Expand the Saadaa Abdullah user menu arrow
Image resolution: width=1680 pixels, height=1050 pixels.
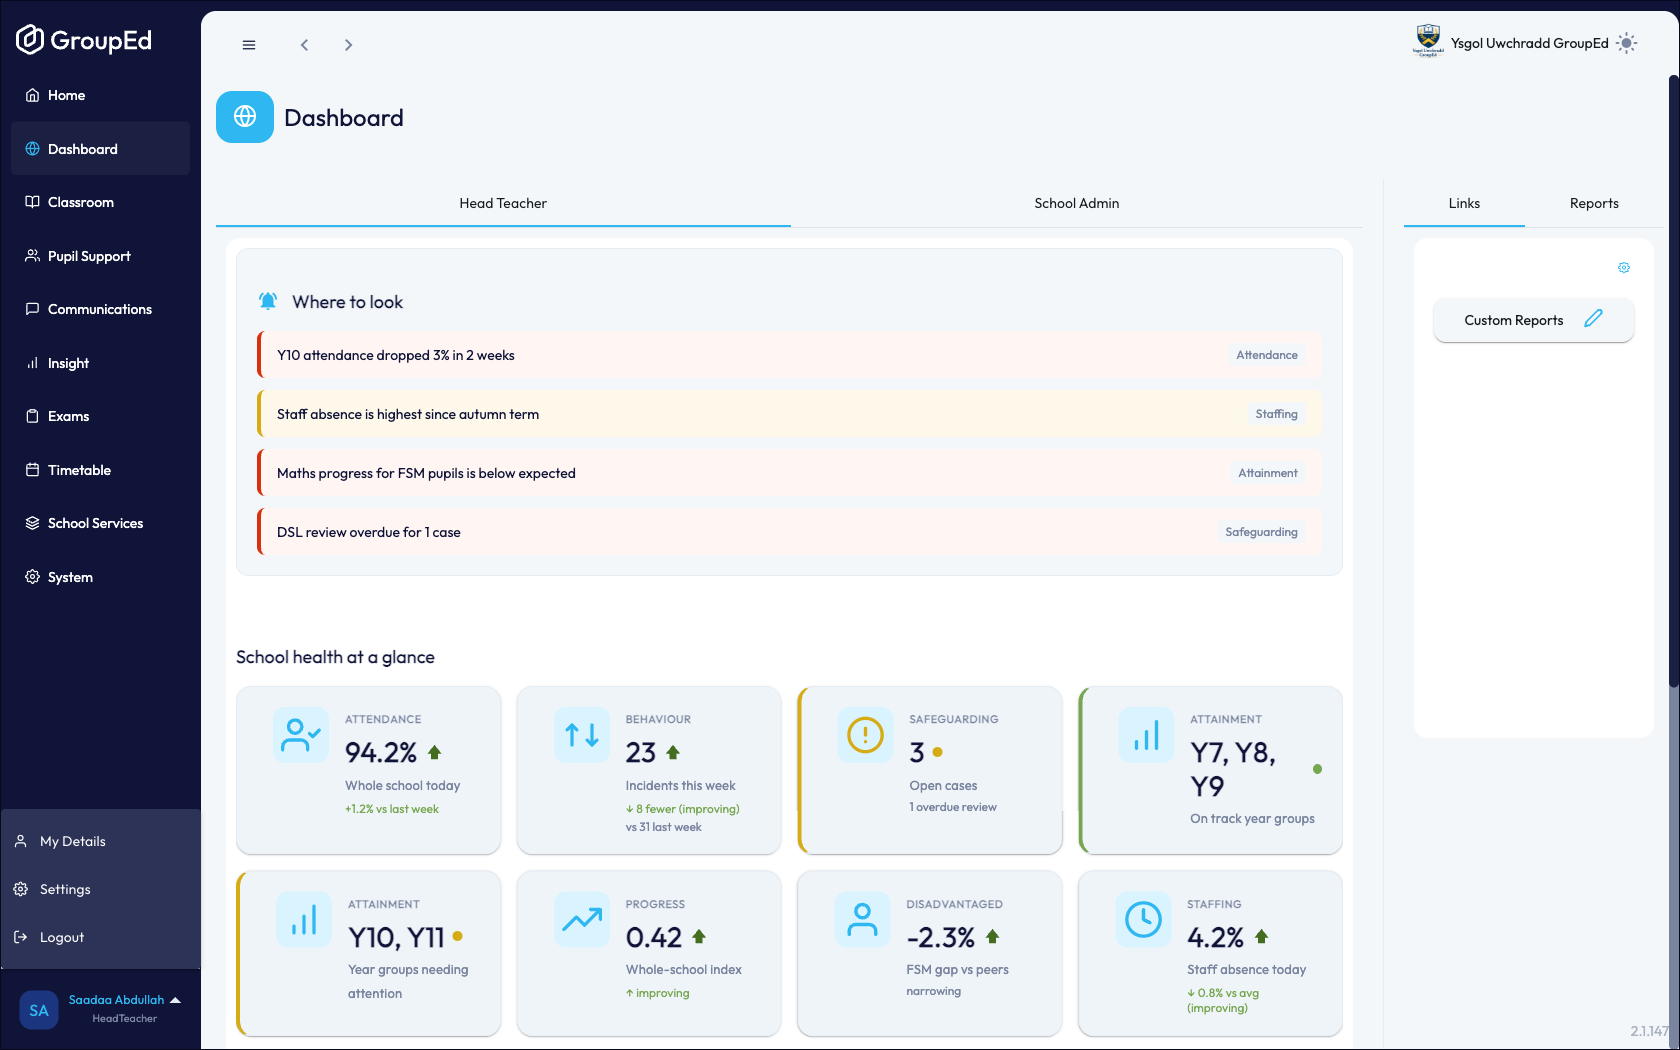(x=176, y=1000)
